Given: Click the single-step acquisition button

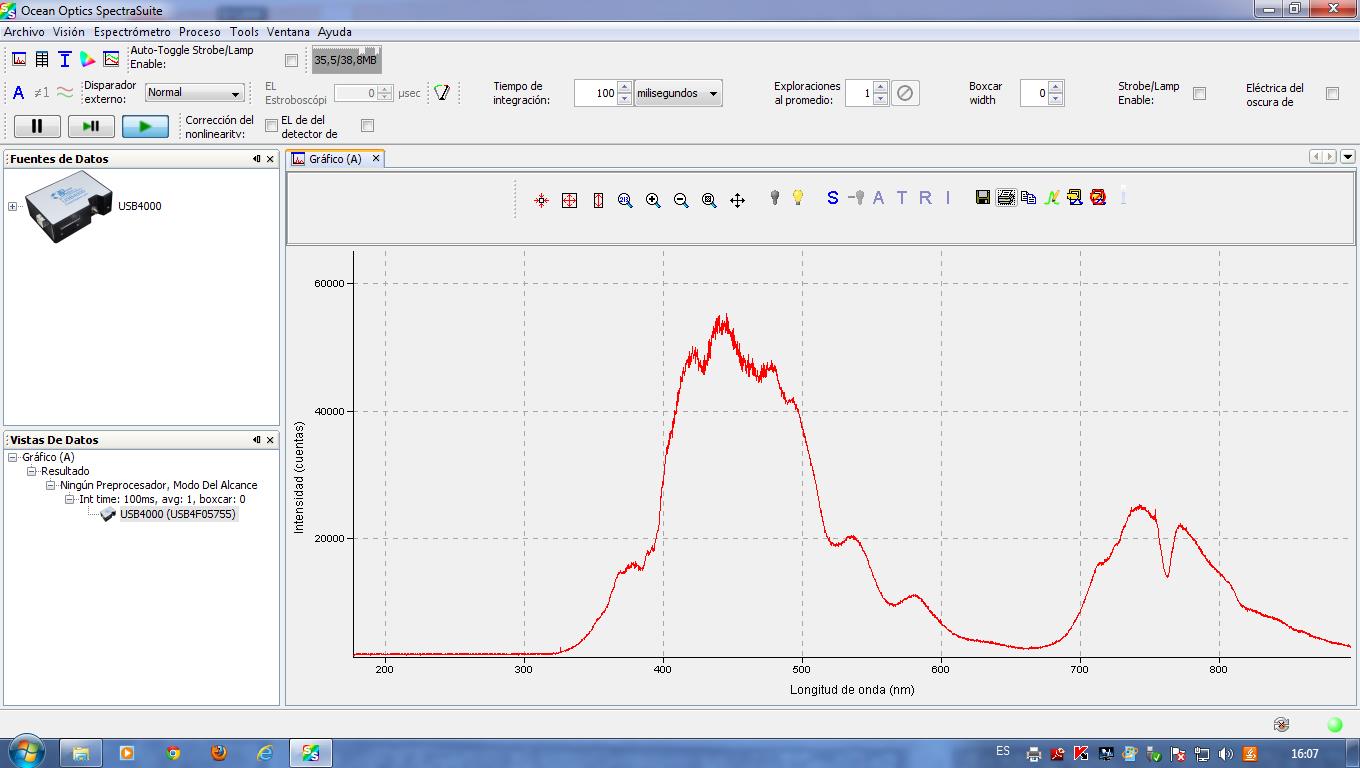Looking at the screenshot, I should (91, 126).
